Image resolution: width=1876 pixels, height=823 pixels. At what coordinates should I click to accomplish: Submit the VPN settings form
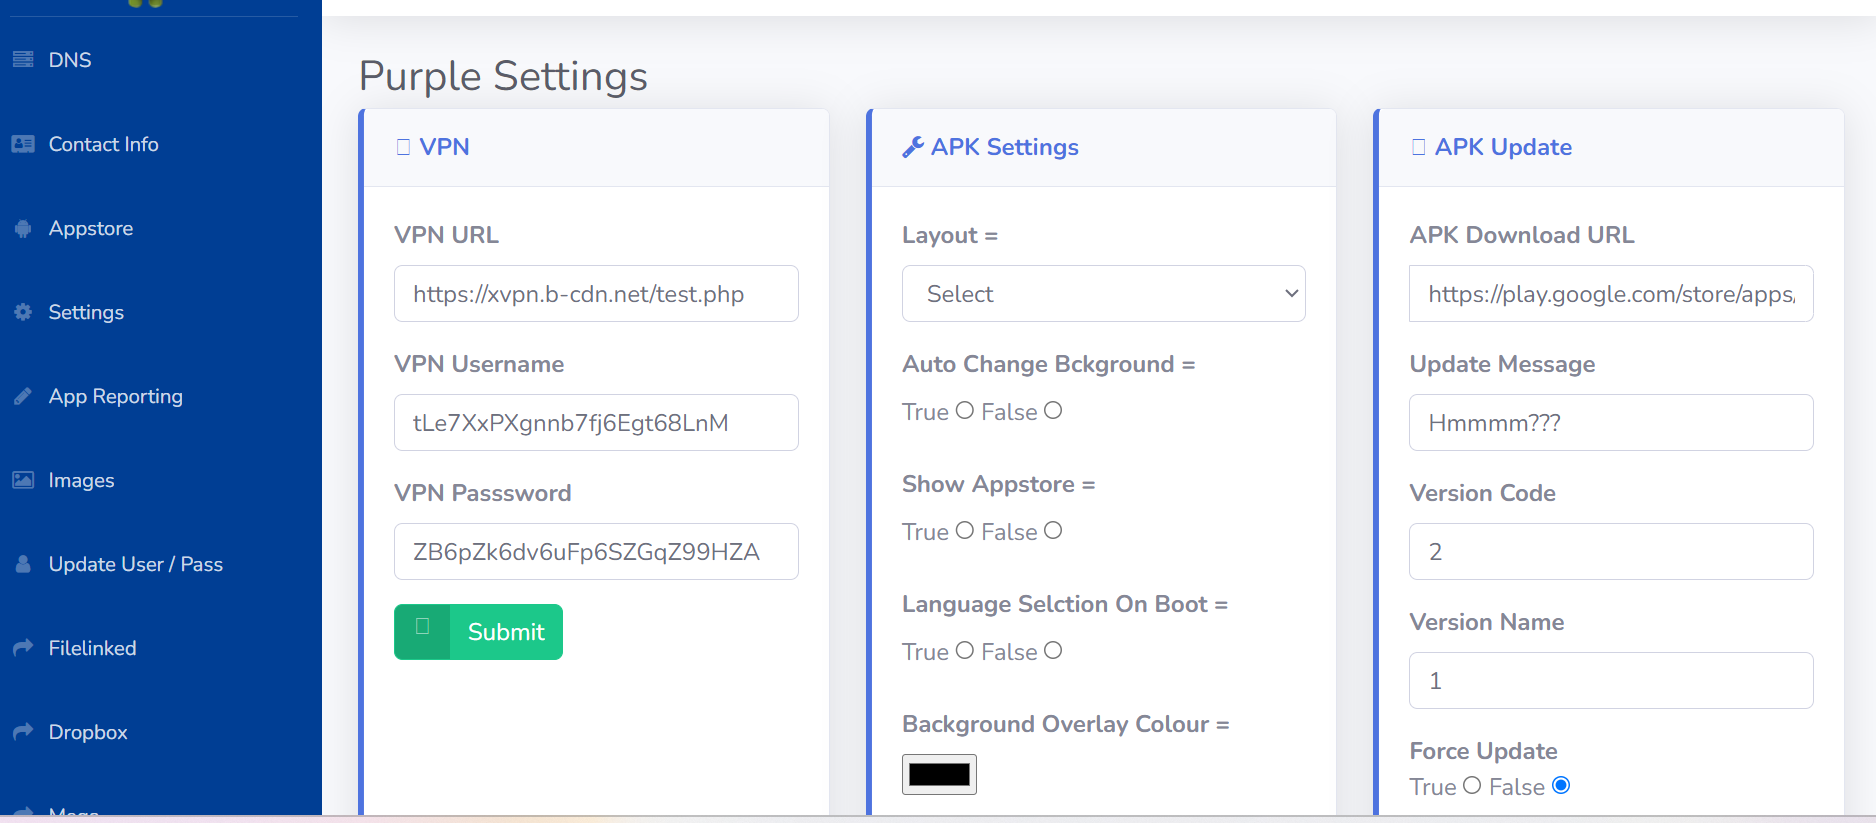478,632
